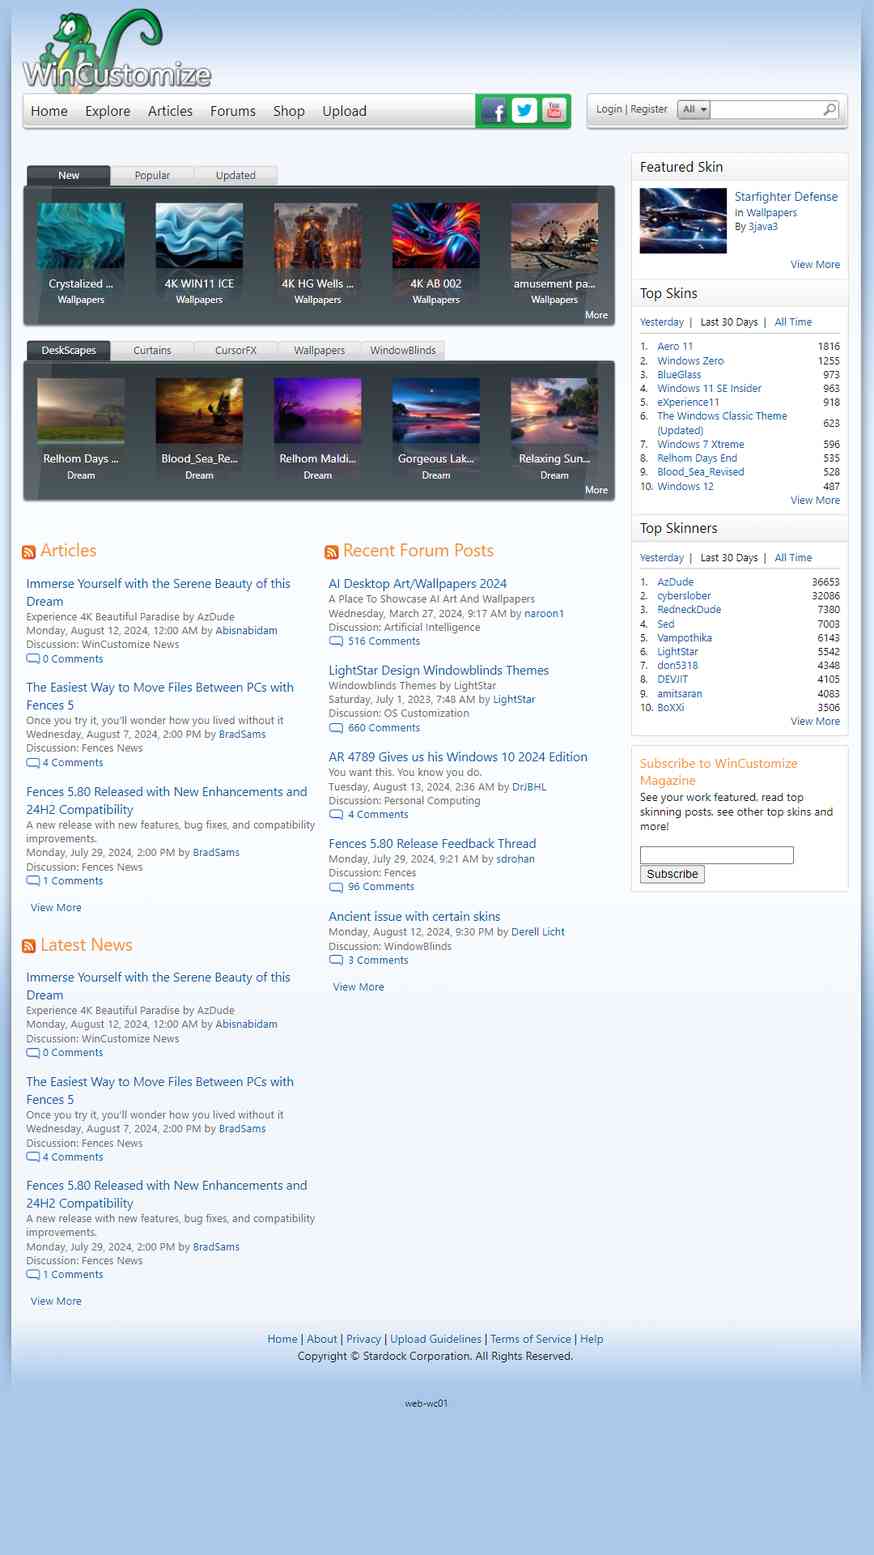Open the Twitter social icon
The height and width of the screenshot is (1555, 874).
tap(524, 110)
